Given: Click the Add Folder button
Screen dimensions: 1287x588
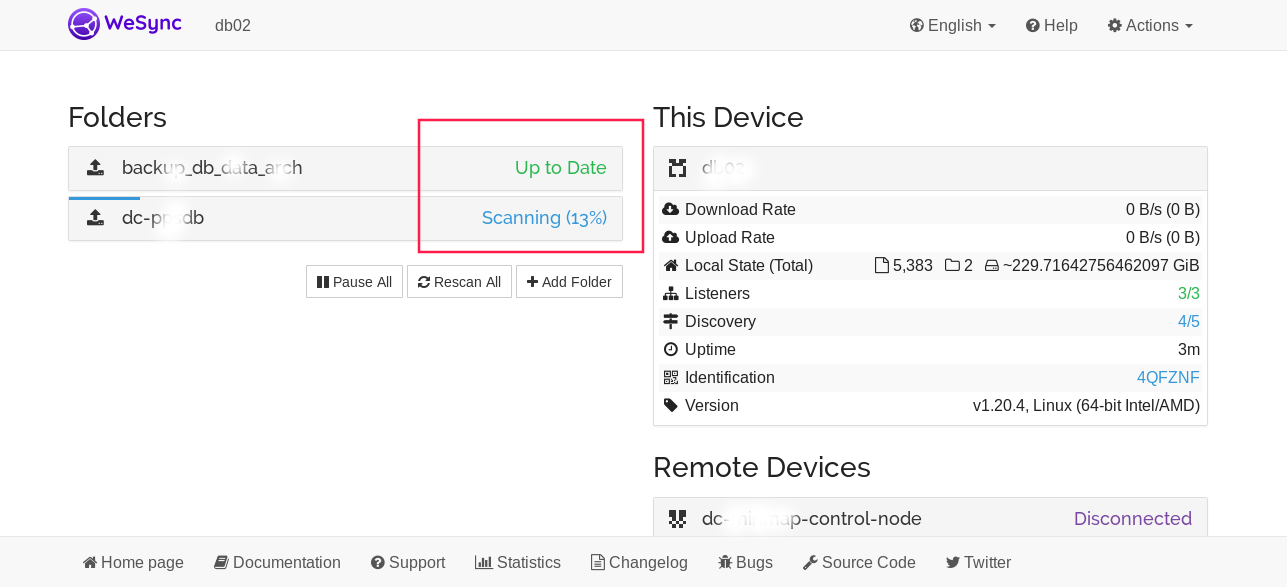Looking at the screenshot, I should 569,282.
